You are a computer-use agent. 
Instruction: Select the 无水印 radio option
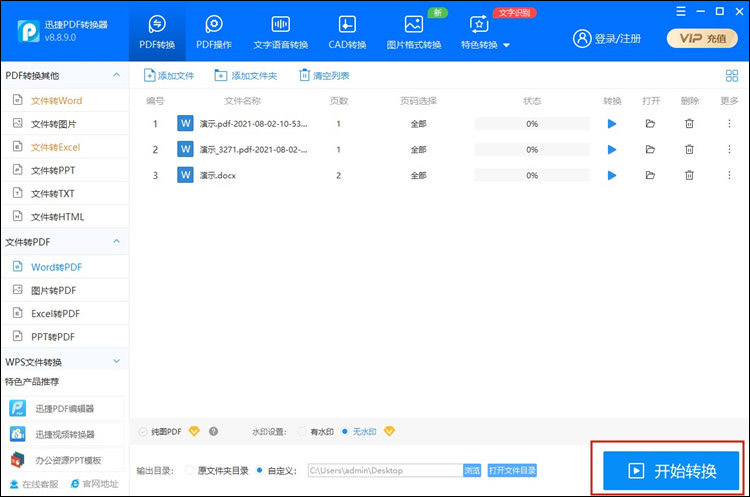tap(346, 432)
